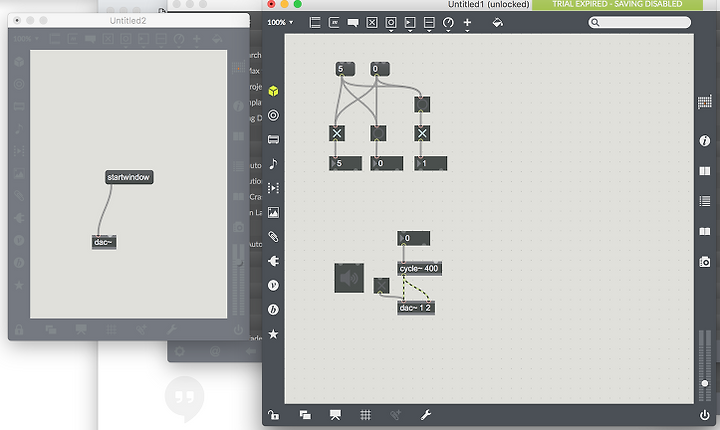Open the console list icon in right sidebar
This screenshot has height=430, width=720.
[704, 201]
